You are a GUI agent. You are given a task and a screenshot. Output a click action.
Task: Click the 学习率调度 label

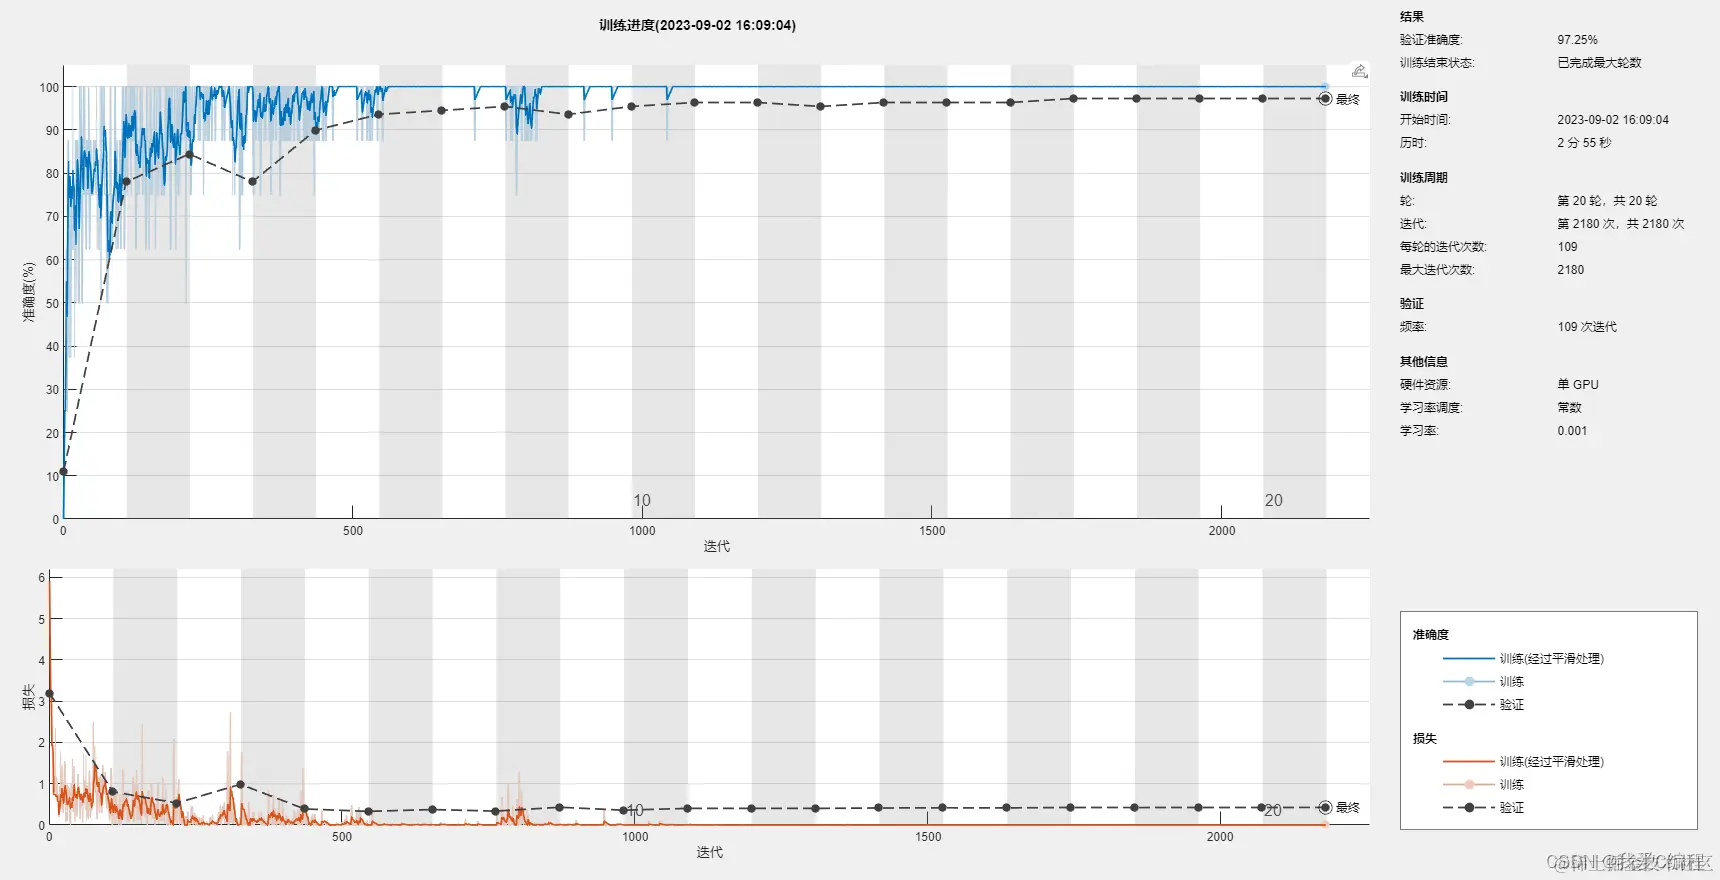click(x=1430, y=408)
